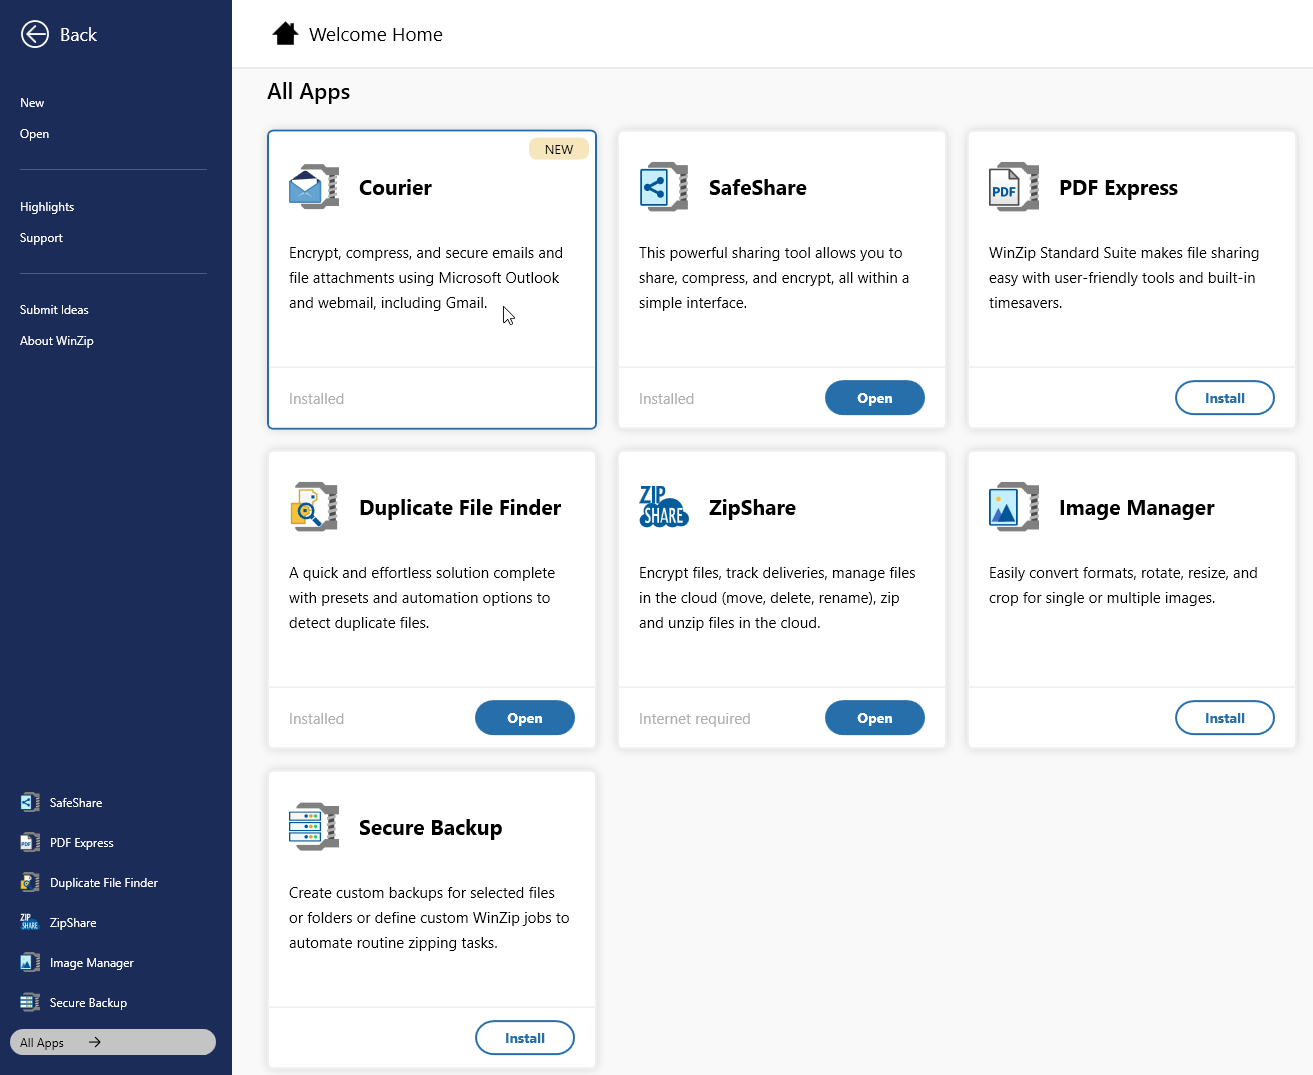Click the Installed status on Courier card
This screenshot has width=1313, height=1075.
[316, 399]
